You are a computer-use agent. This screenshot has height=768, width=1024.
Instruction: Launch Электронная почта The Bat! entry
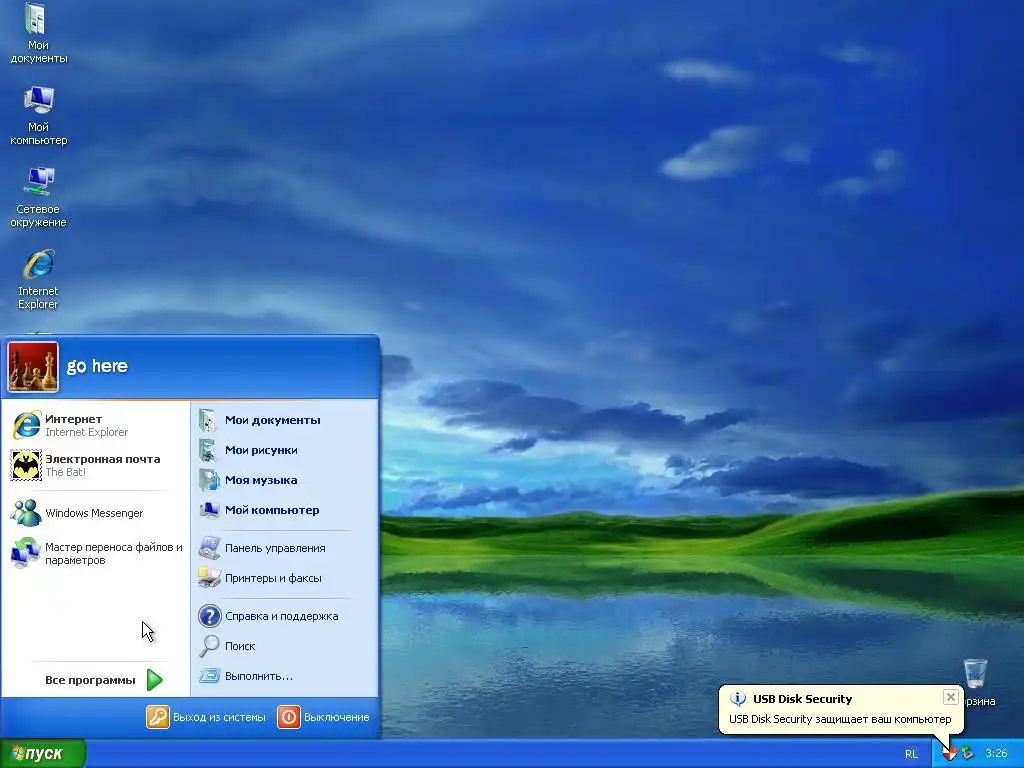tap(96, 465)
